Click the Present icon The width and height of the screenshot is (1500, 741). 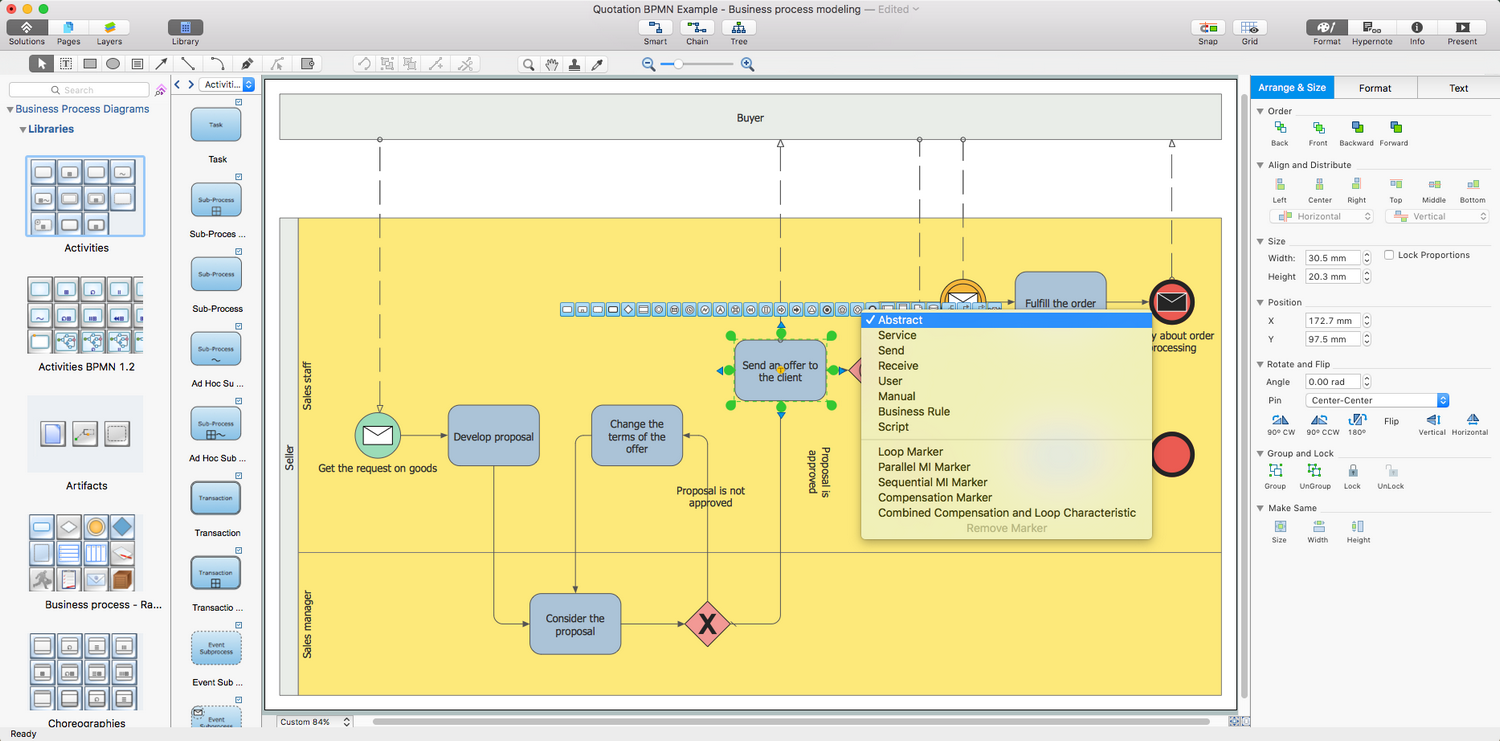click(x=1462, y=28)
